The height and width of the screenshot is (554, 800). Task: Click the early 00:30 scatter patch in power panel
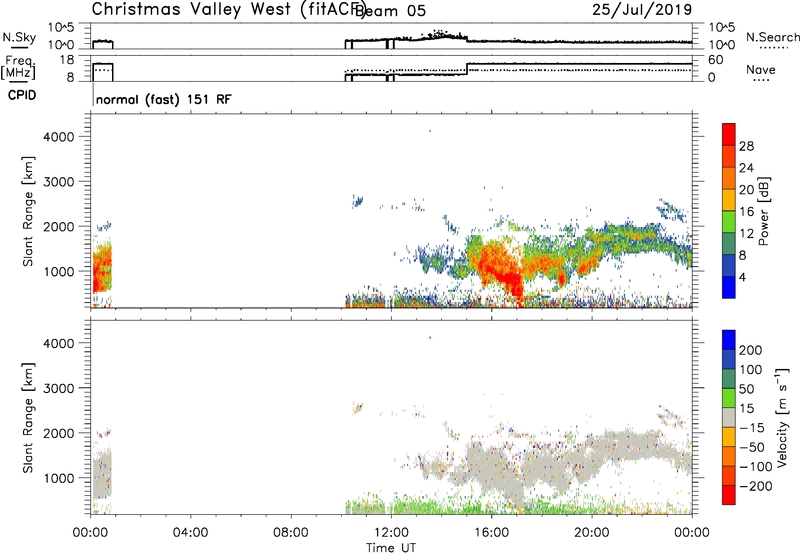click(102, 268)
